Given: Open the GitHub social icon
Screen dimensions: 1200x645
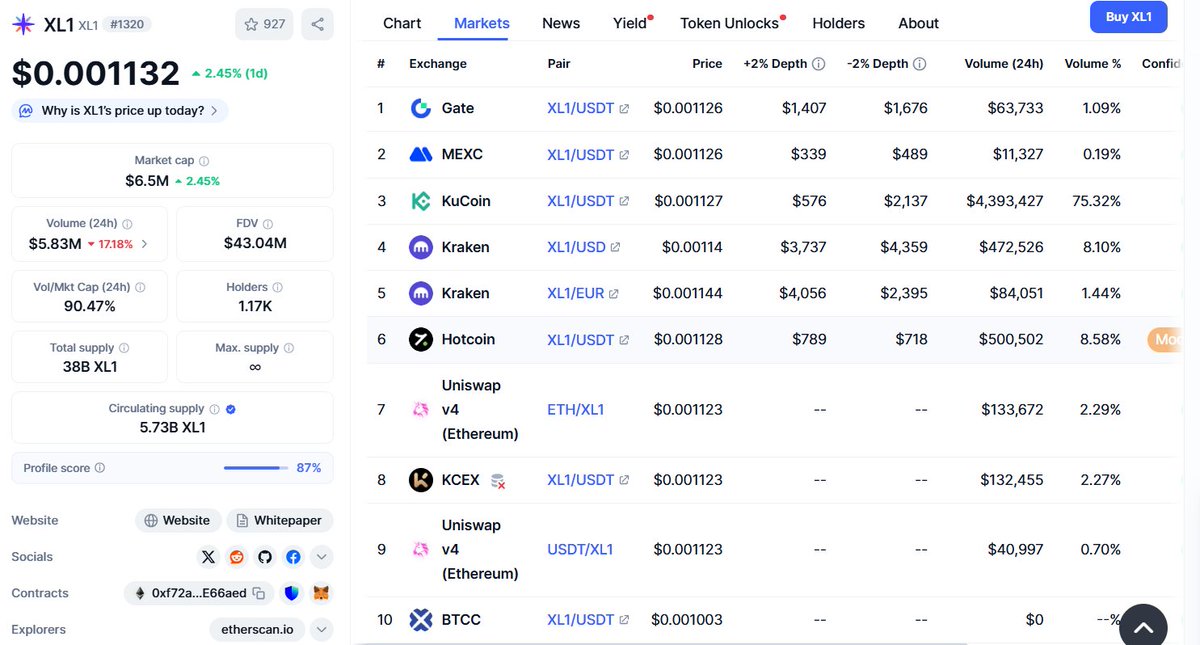Looking at the screenshot, I should [x=265, y=557].
